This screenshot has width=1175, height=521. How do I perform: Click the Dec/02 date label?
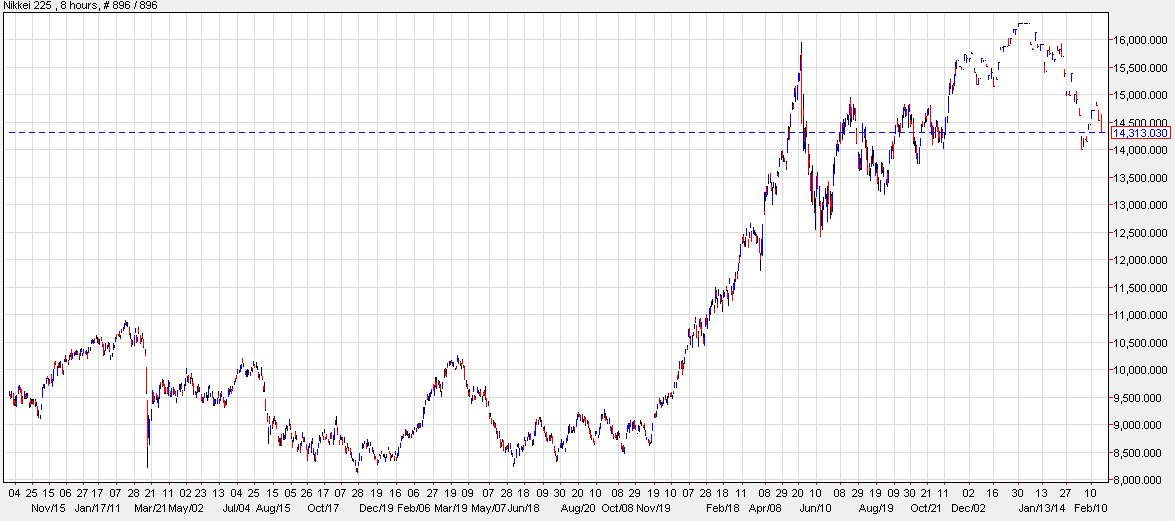coord(968,508)
